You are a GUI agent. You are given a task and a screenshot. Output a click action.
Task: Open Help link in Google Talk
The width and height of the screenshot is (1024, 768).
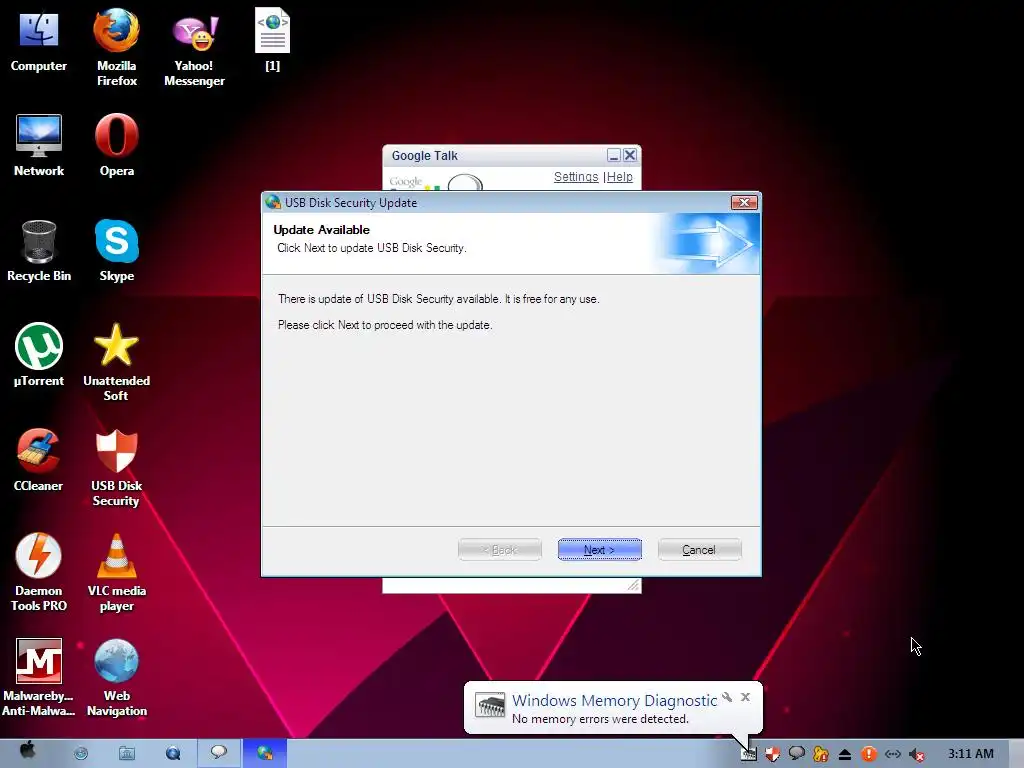point(620,177)
